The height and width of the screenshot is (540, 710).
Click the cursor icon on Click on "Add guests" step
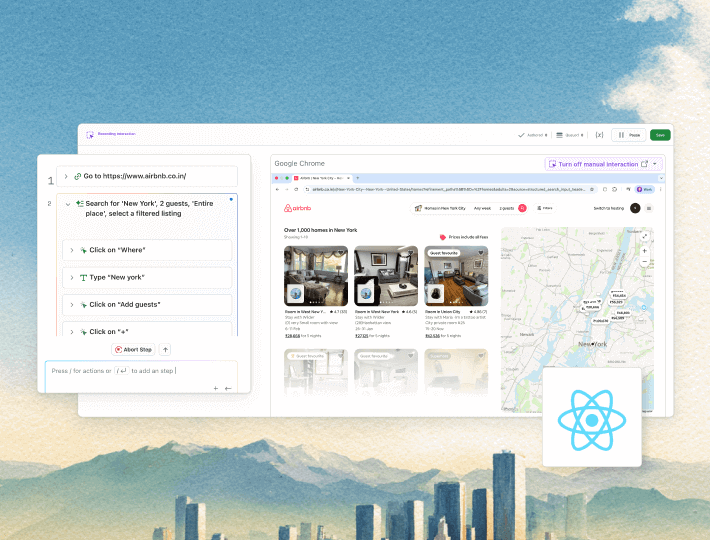click(83, 305)
